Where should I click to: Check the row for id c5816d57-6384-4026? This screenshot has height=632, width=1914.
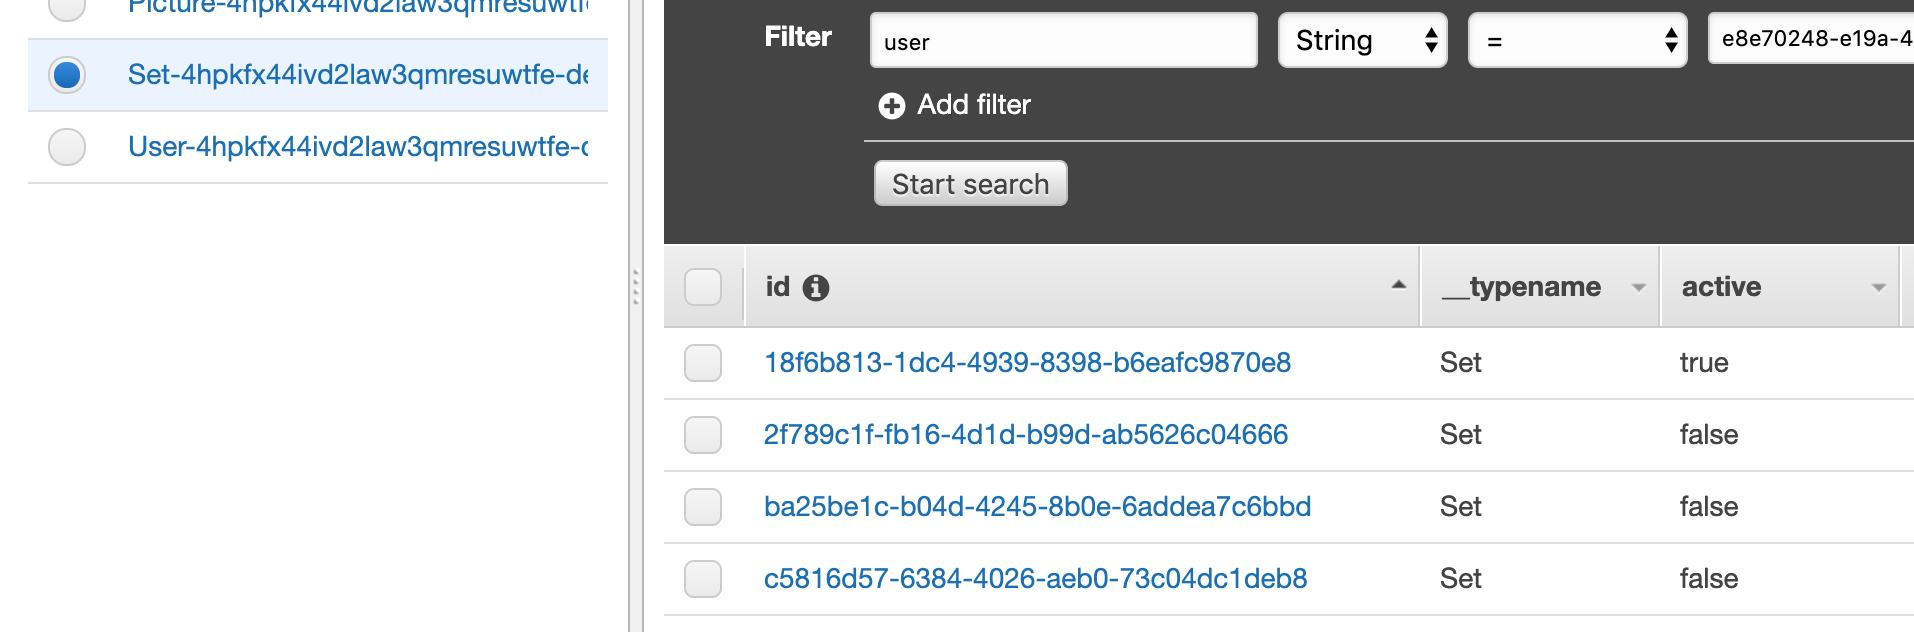[703, 579]
